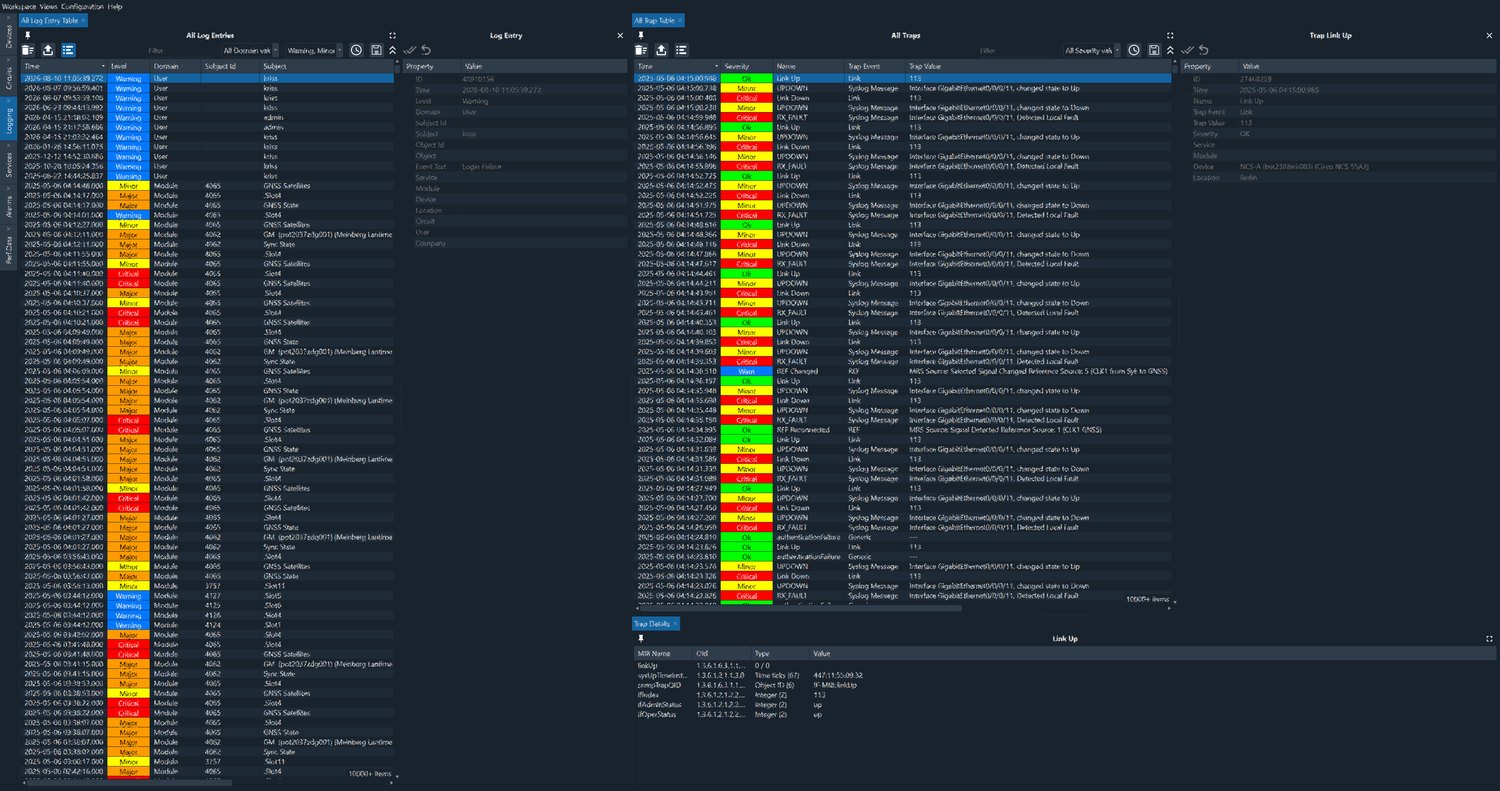Close the All Log Entry Table tab
The image size is (1500, 791).
[x=84, y=20]
